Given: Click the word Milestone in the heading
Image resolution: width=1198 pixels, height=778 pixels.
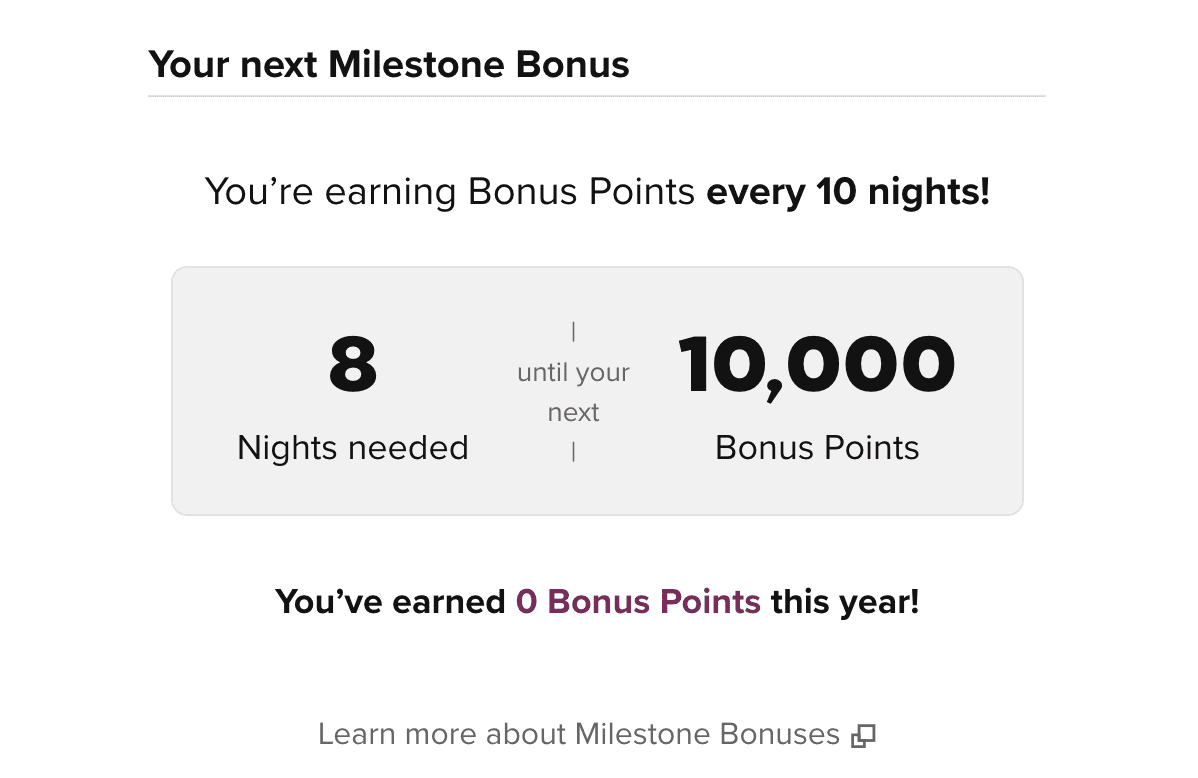Looking at the screenshot, I should pyautogui.click(x=416, y=64).
